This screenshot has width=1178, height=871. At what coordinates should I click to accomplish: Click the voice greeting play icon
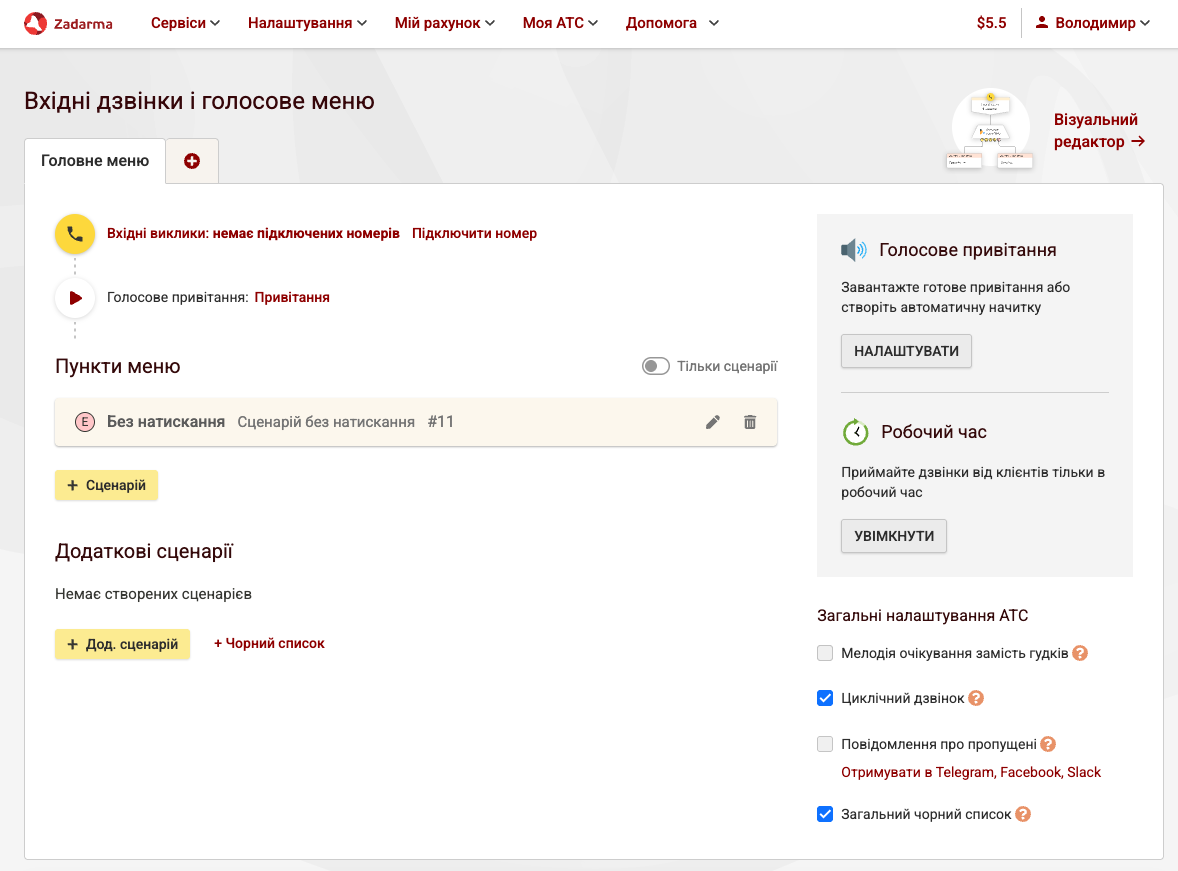click(75, 298)
